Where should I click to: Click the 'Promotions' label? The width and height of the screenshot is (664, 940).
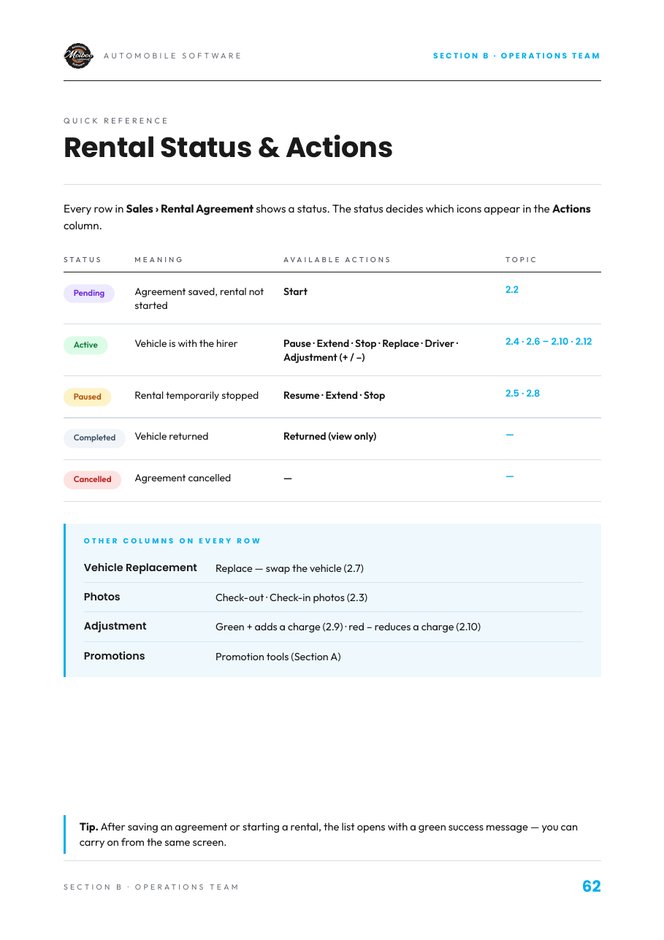114,656
